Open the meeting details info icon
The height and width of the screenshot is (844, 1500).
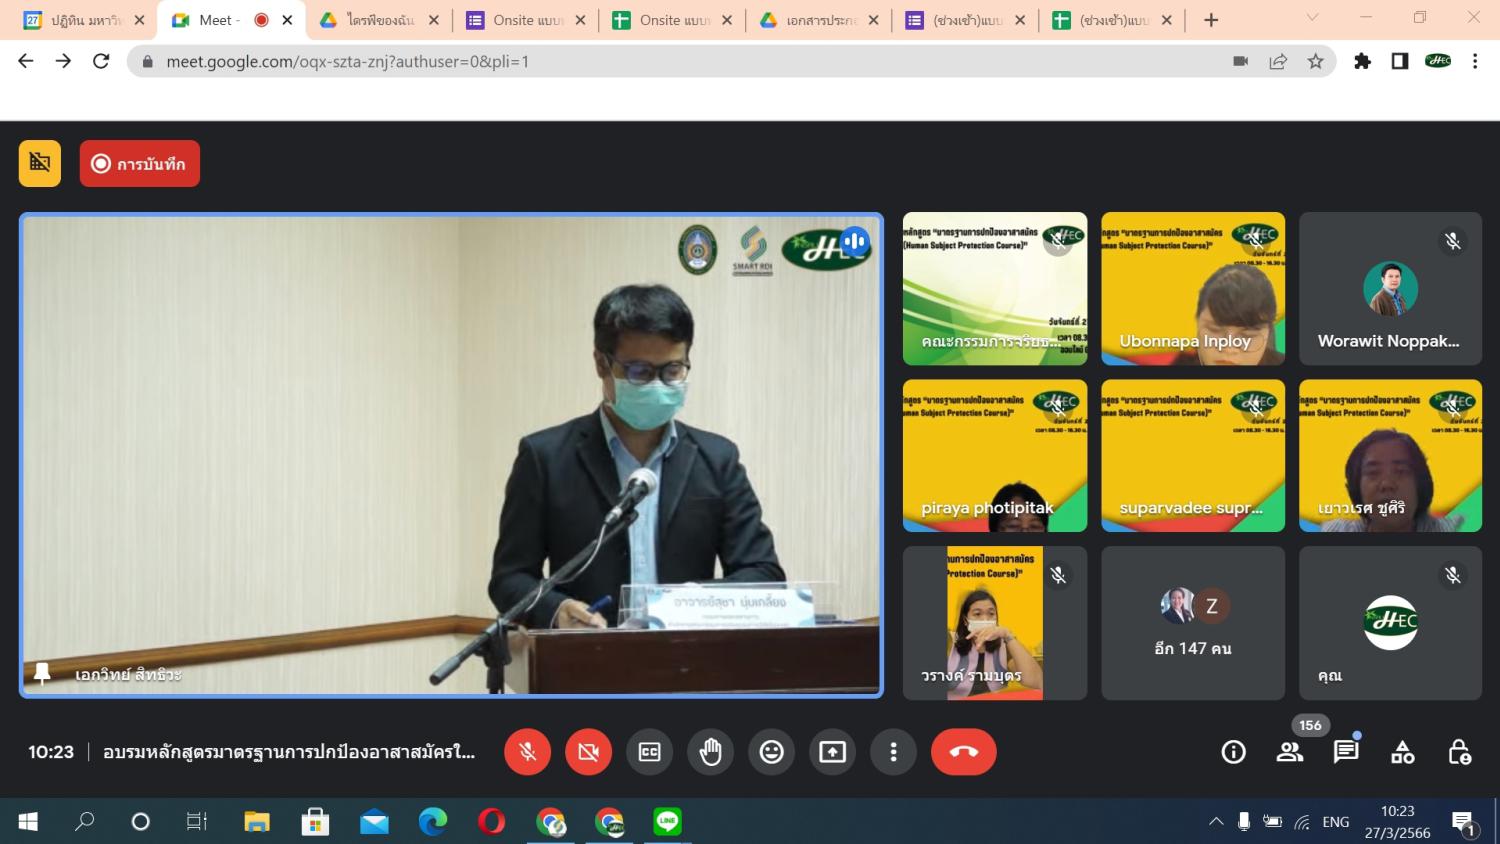pyautogui.click(x=1233, y=752)
